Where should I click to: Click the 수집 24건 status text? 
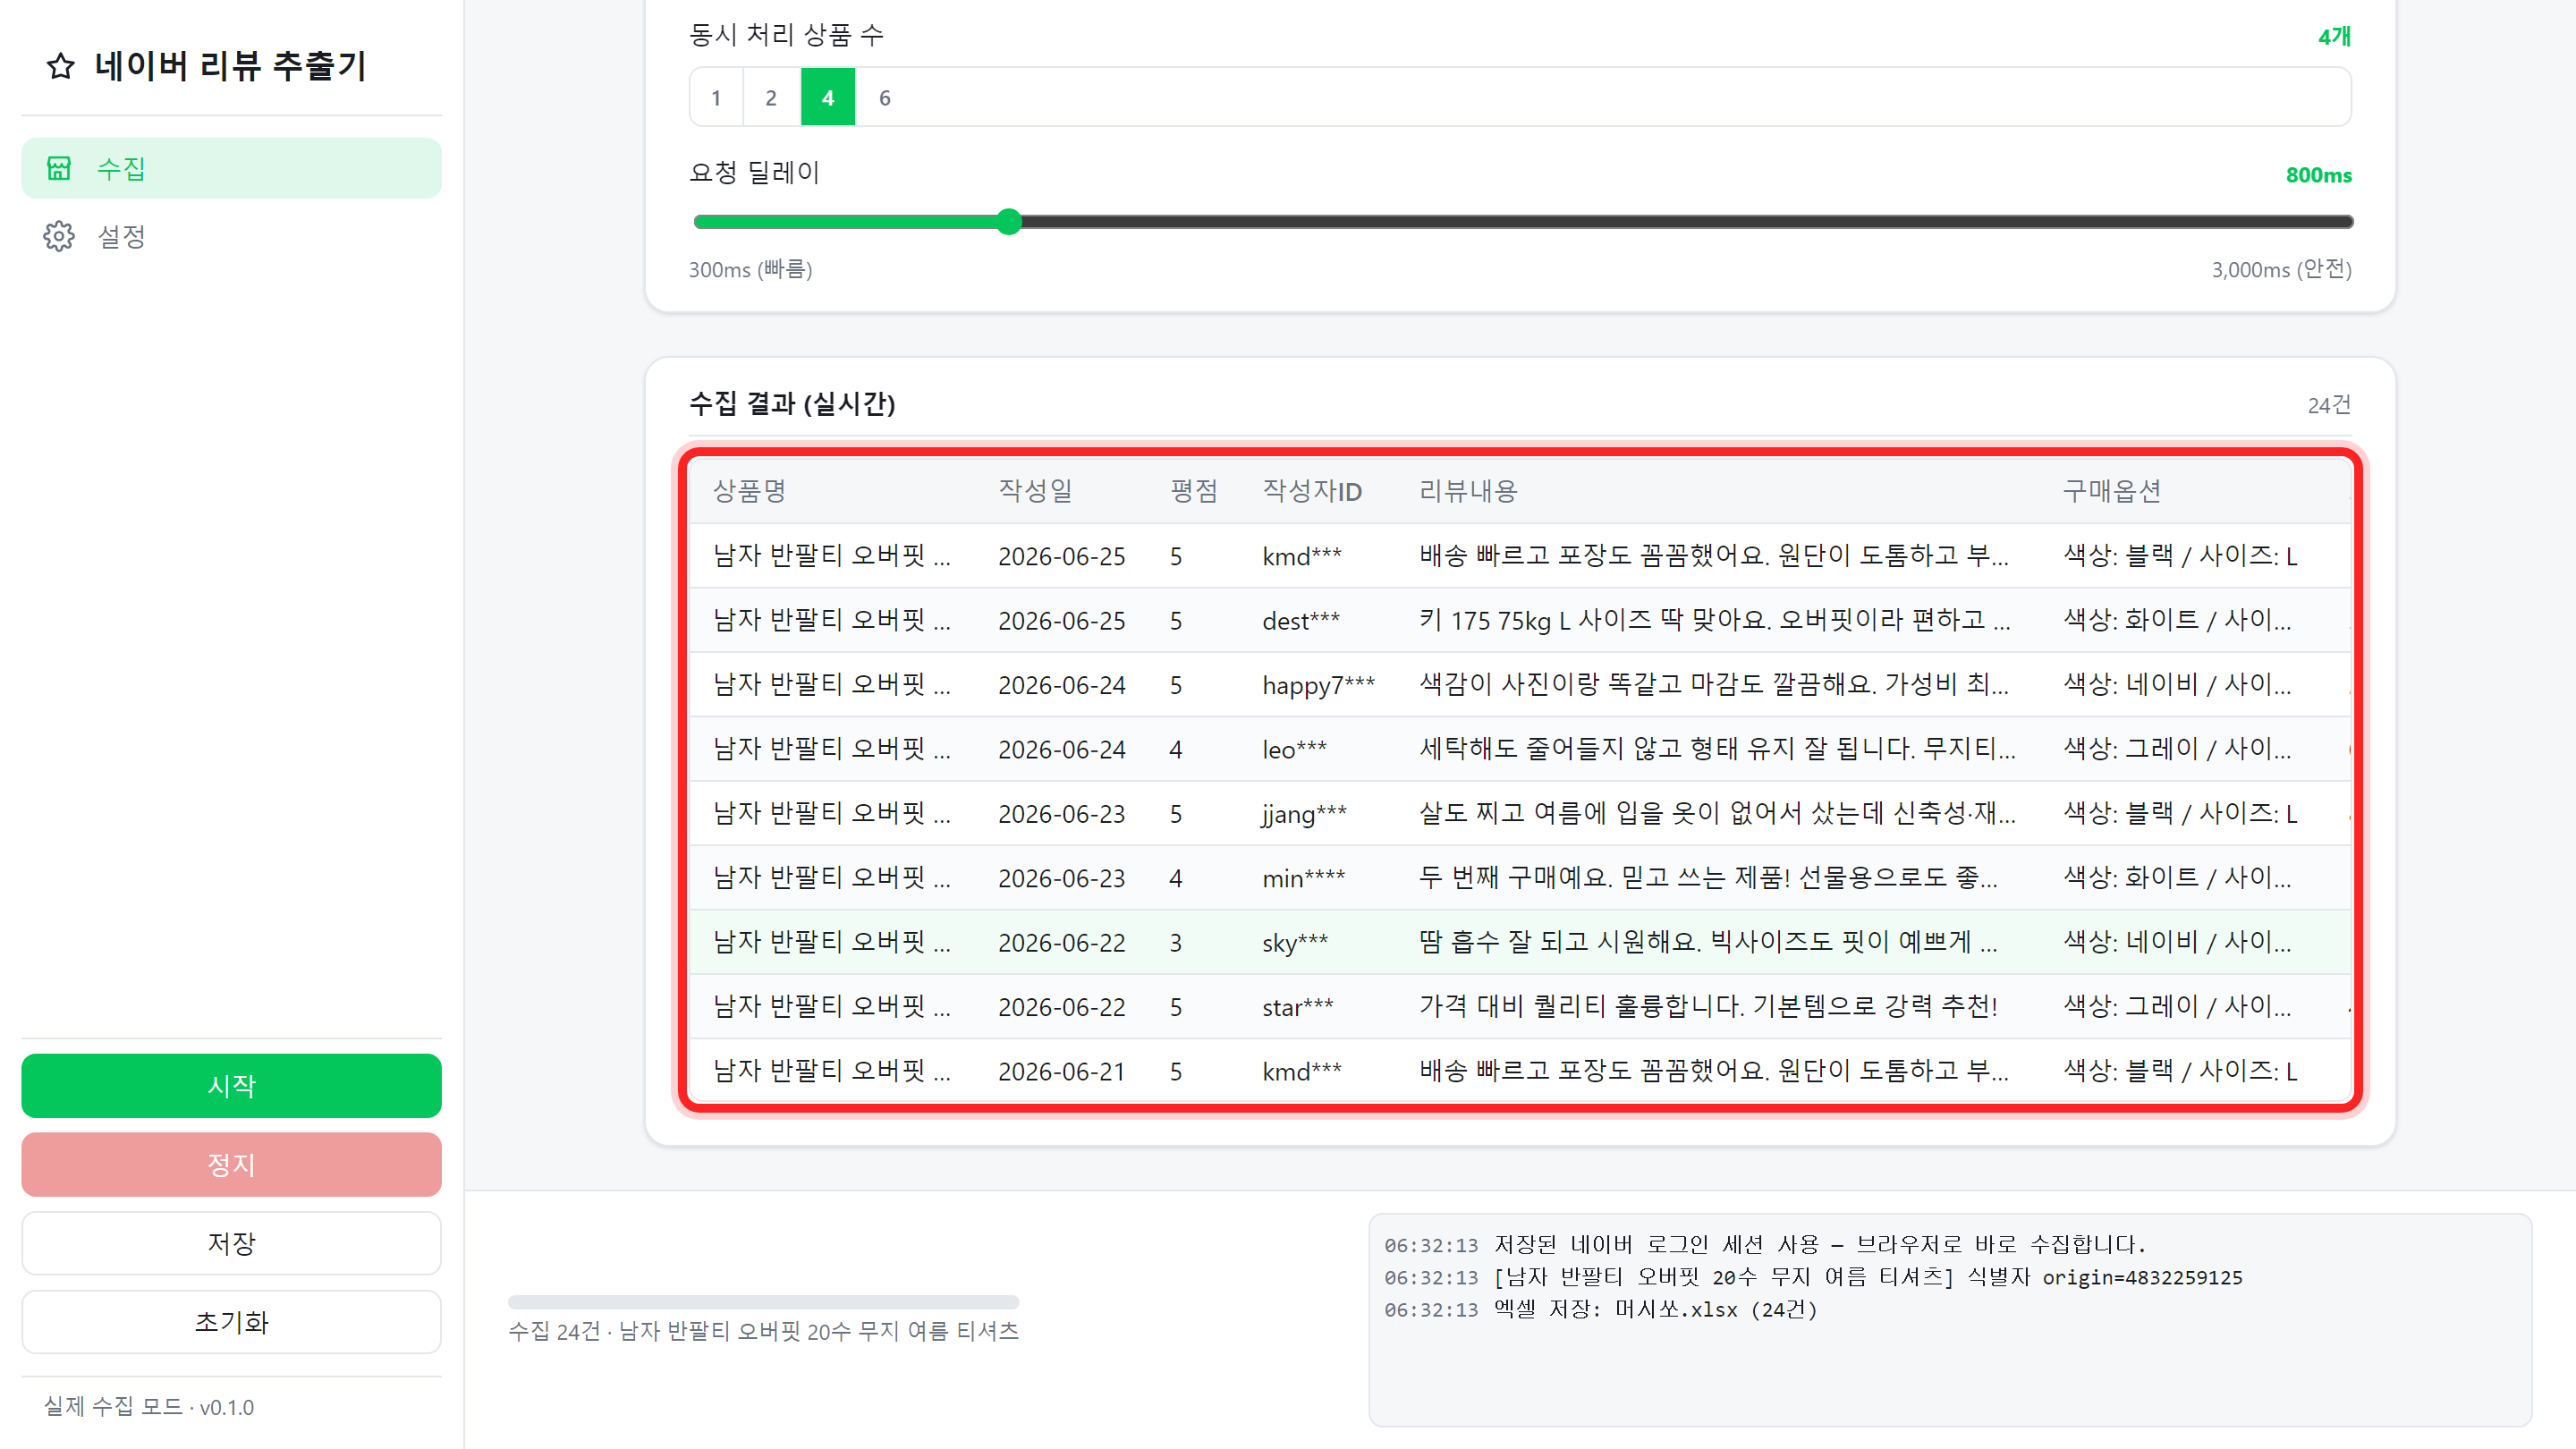[x=763, y=1331]
